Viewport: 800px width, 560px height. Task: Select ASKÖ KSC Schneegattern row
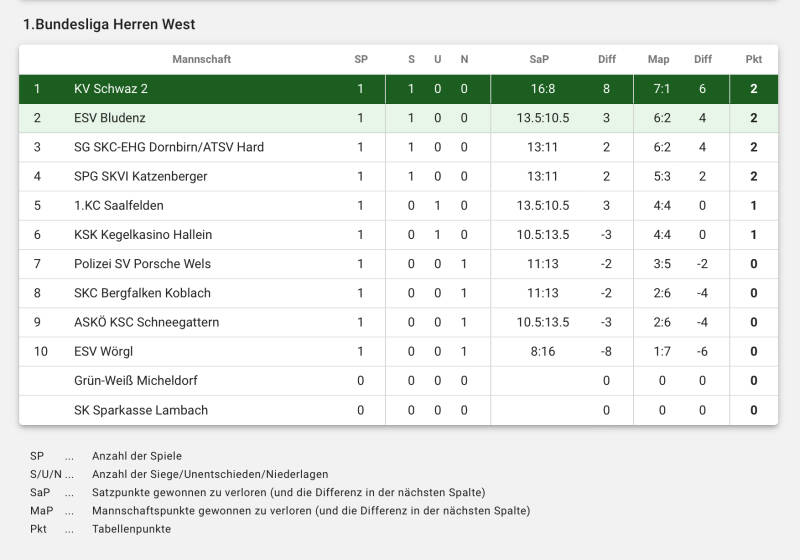point(146,322)
